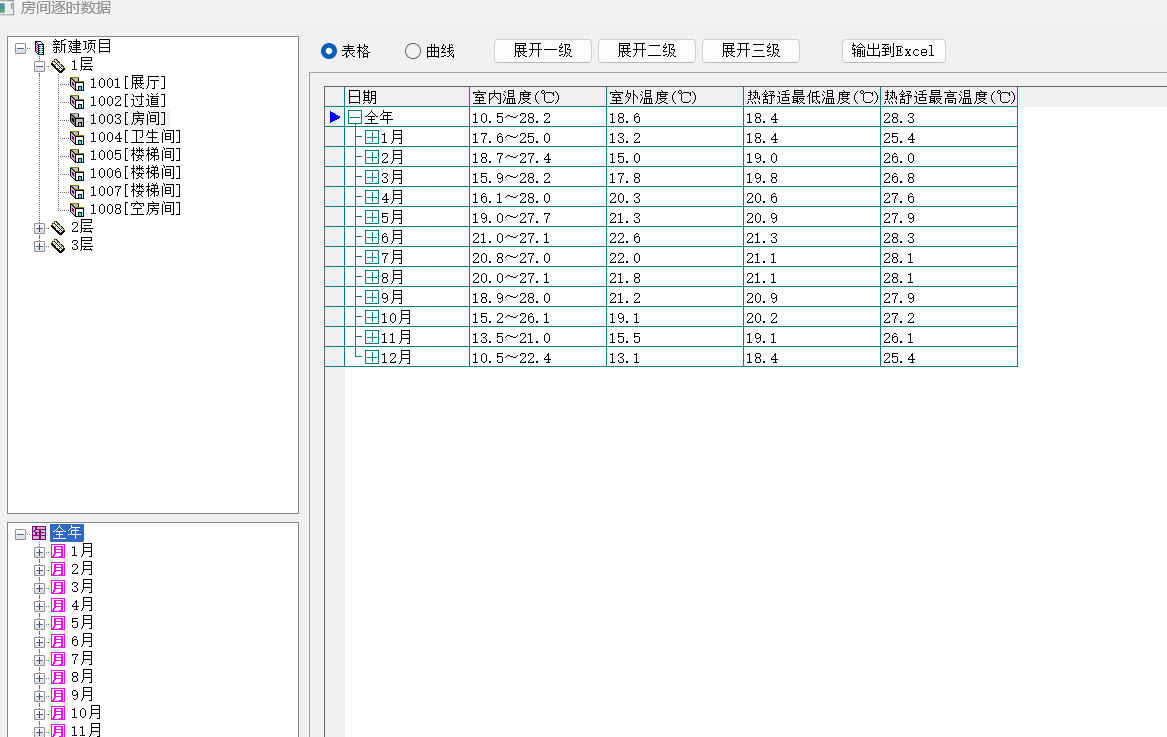This screenshot has height=737, width=1167.
Task: Collapse the 全年 row in table
Action: tap(354, 118)
